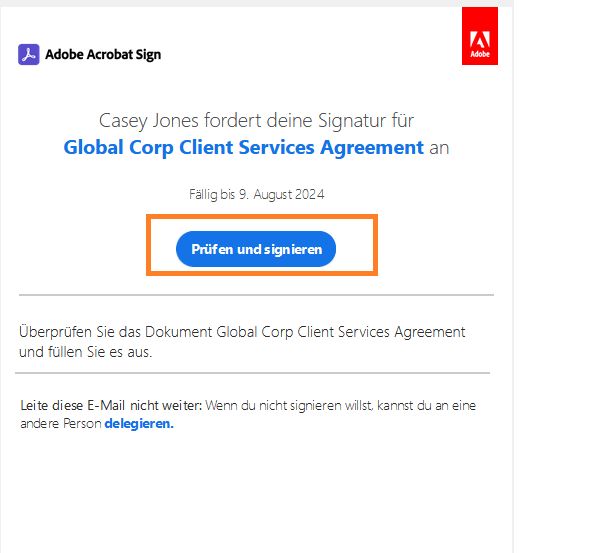The width and height of the screenshot is (601, 553).
Task: Open the Global Corp Client Services Agreement link
Action: point(243,147)
